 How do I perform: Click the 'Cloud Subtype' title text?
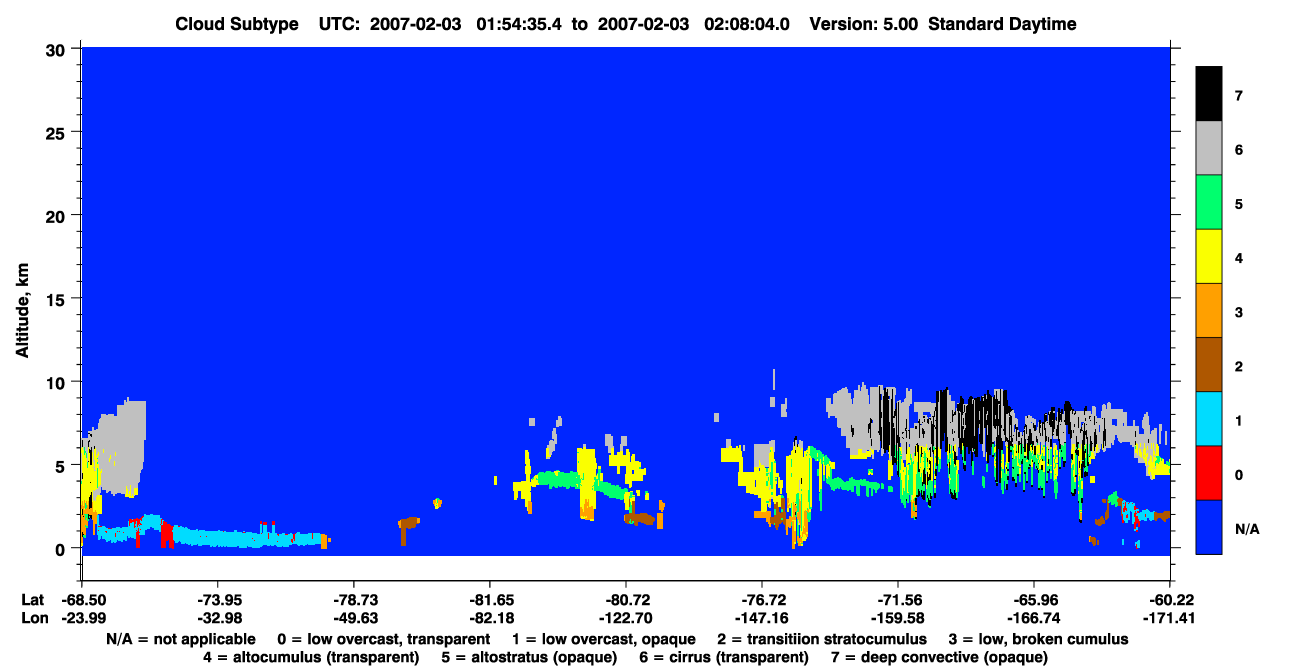(237, 24)
